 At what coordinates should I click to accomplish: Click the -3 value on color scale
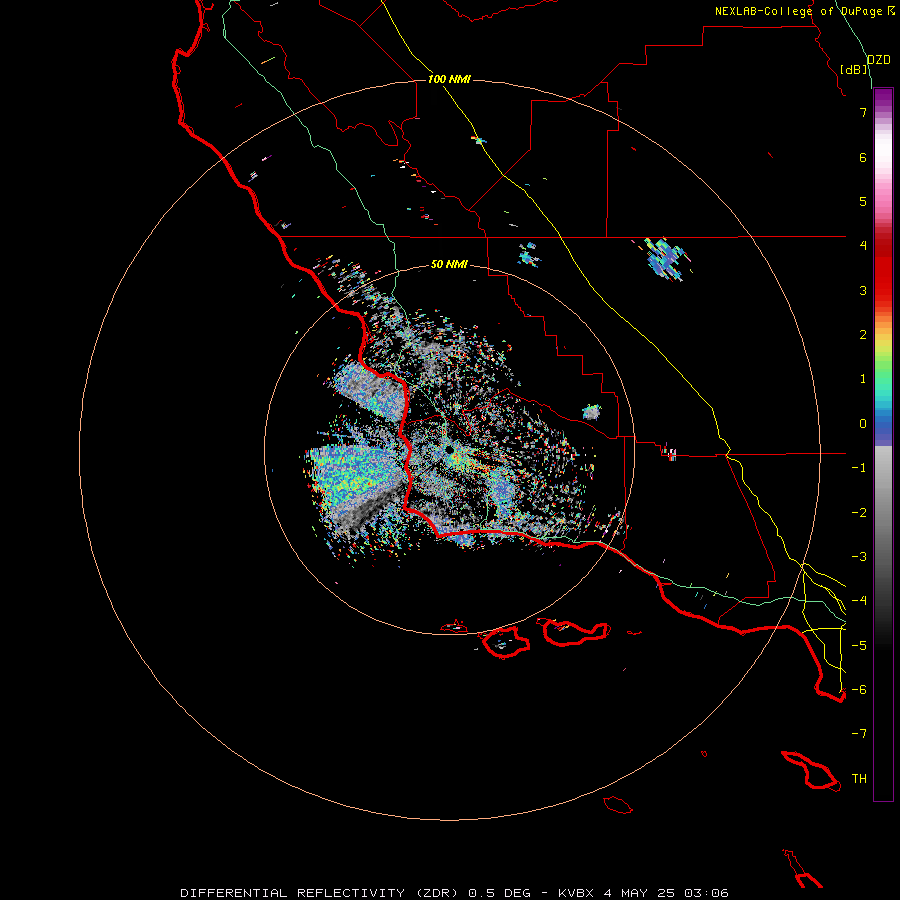tap(859, 557)
